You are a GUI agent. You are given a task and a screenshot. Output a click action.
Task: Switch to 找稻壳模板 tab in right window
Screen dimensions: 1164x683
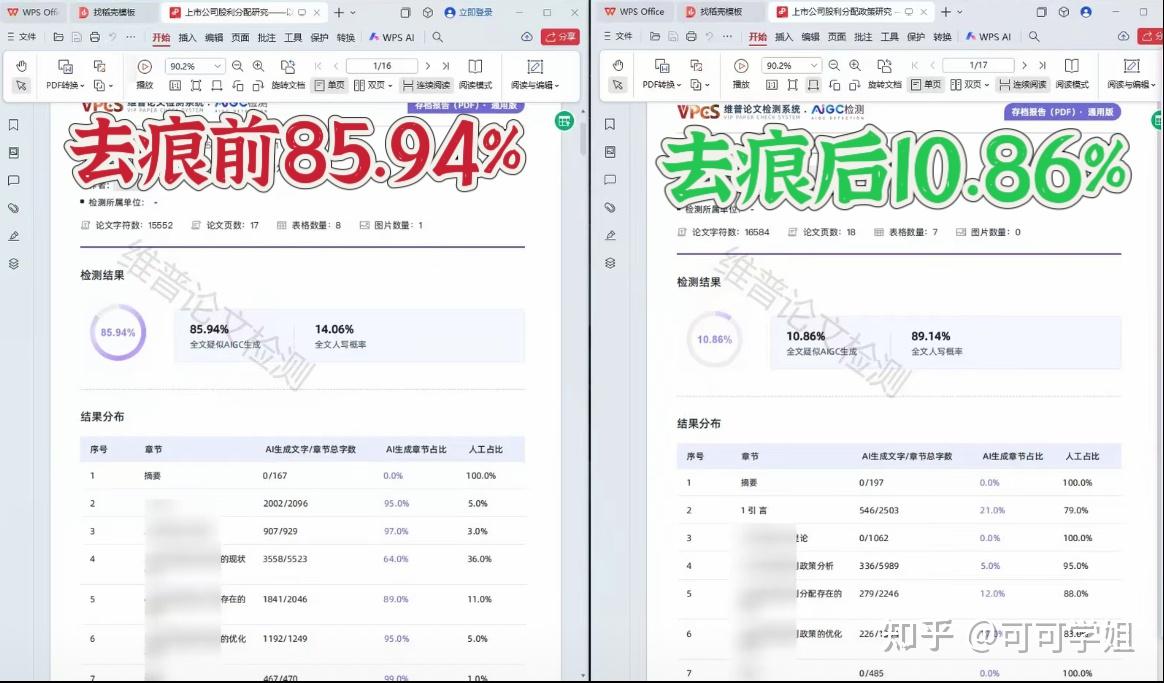[721, 12]
